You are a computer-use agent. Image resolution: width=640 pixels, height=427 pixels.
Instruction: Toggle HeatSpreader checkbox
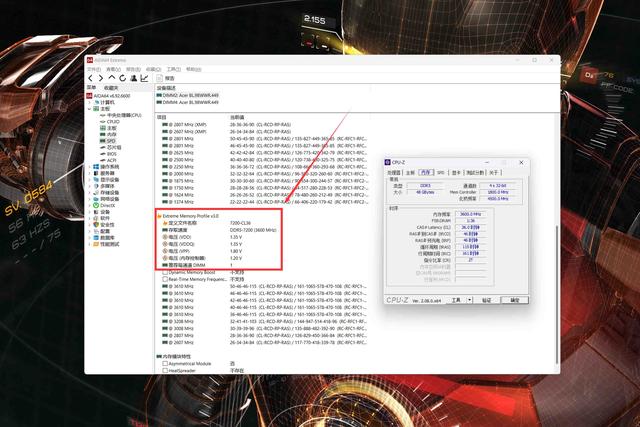[165, 371]
